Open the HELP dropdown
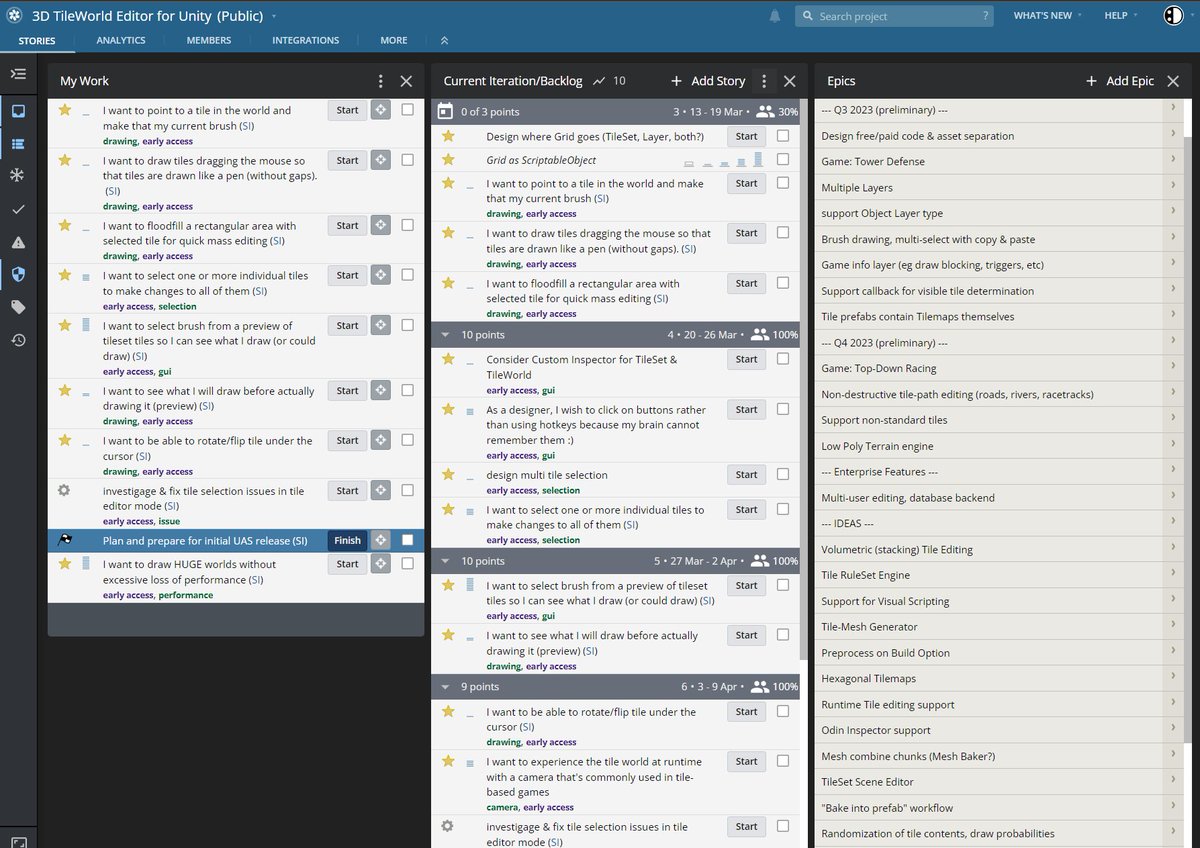1200x848 pixels. click(x=1120, y=16)
